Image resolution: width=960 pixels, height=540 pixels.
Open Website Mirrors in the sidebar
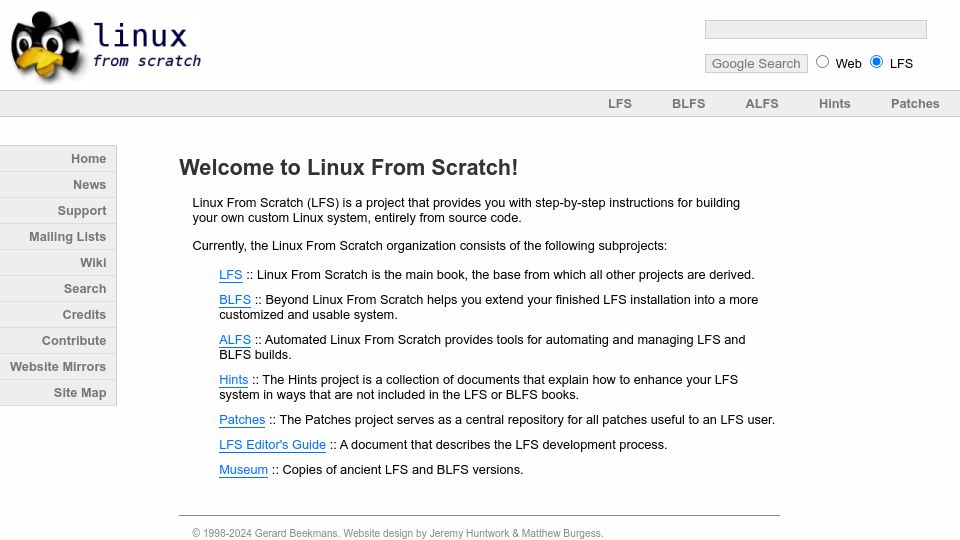coord(58,367)
